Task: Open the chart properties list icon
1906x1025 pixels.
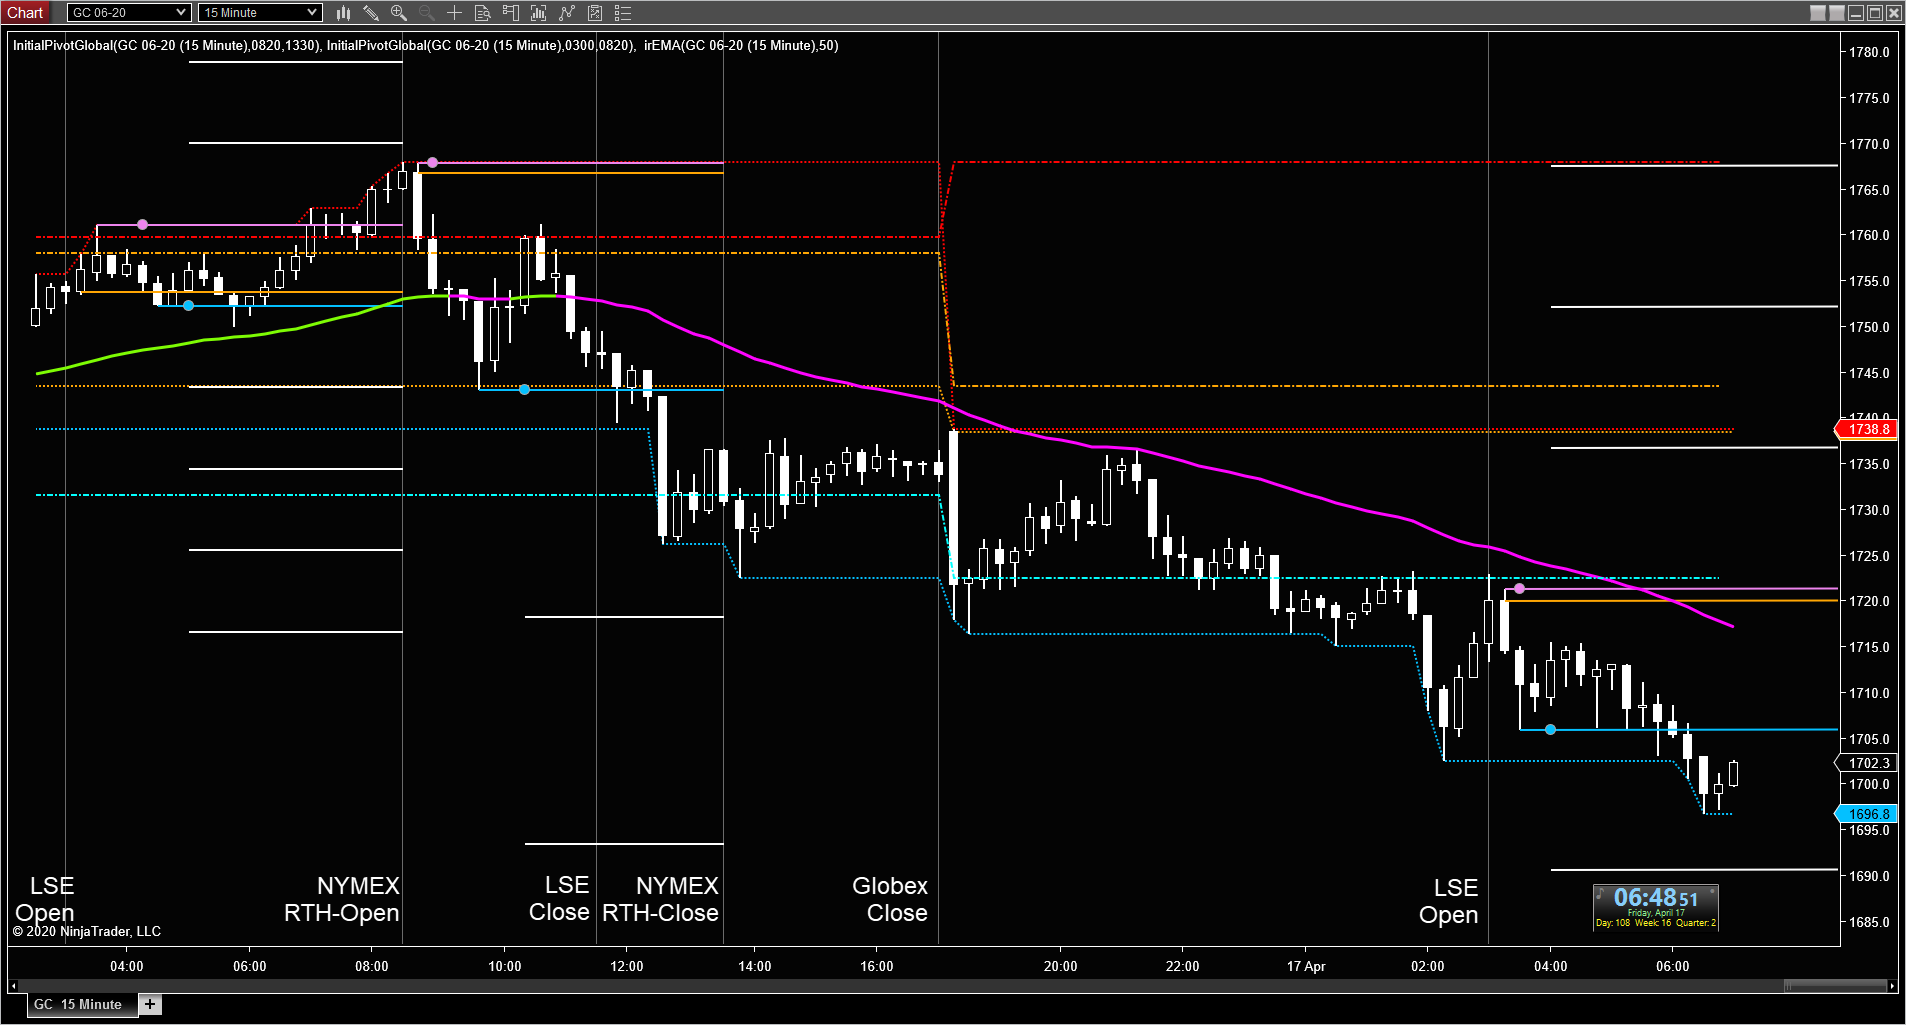Action: pyautogui.click(x=623, y=13)
